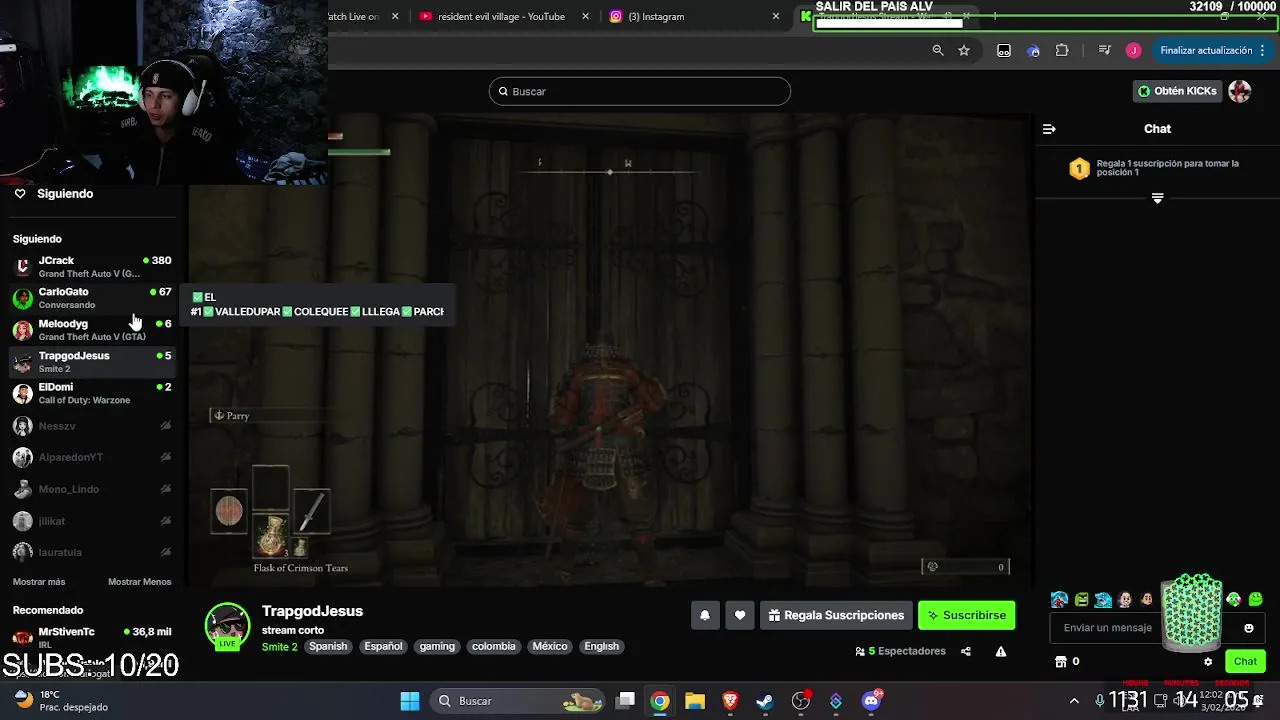The image size is (1280, 720).
Task: Open the Chrome extensions puzzle icon
Action: pyautogui.click(x=1062, y=50)
